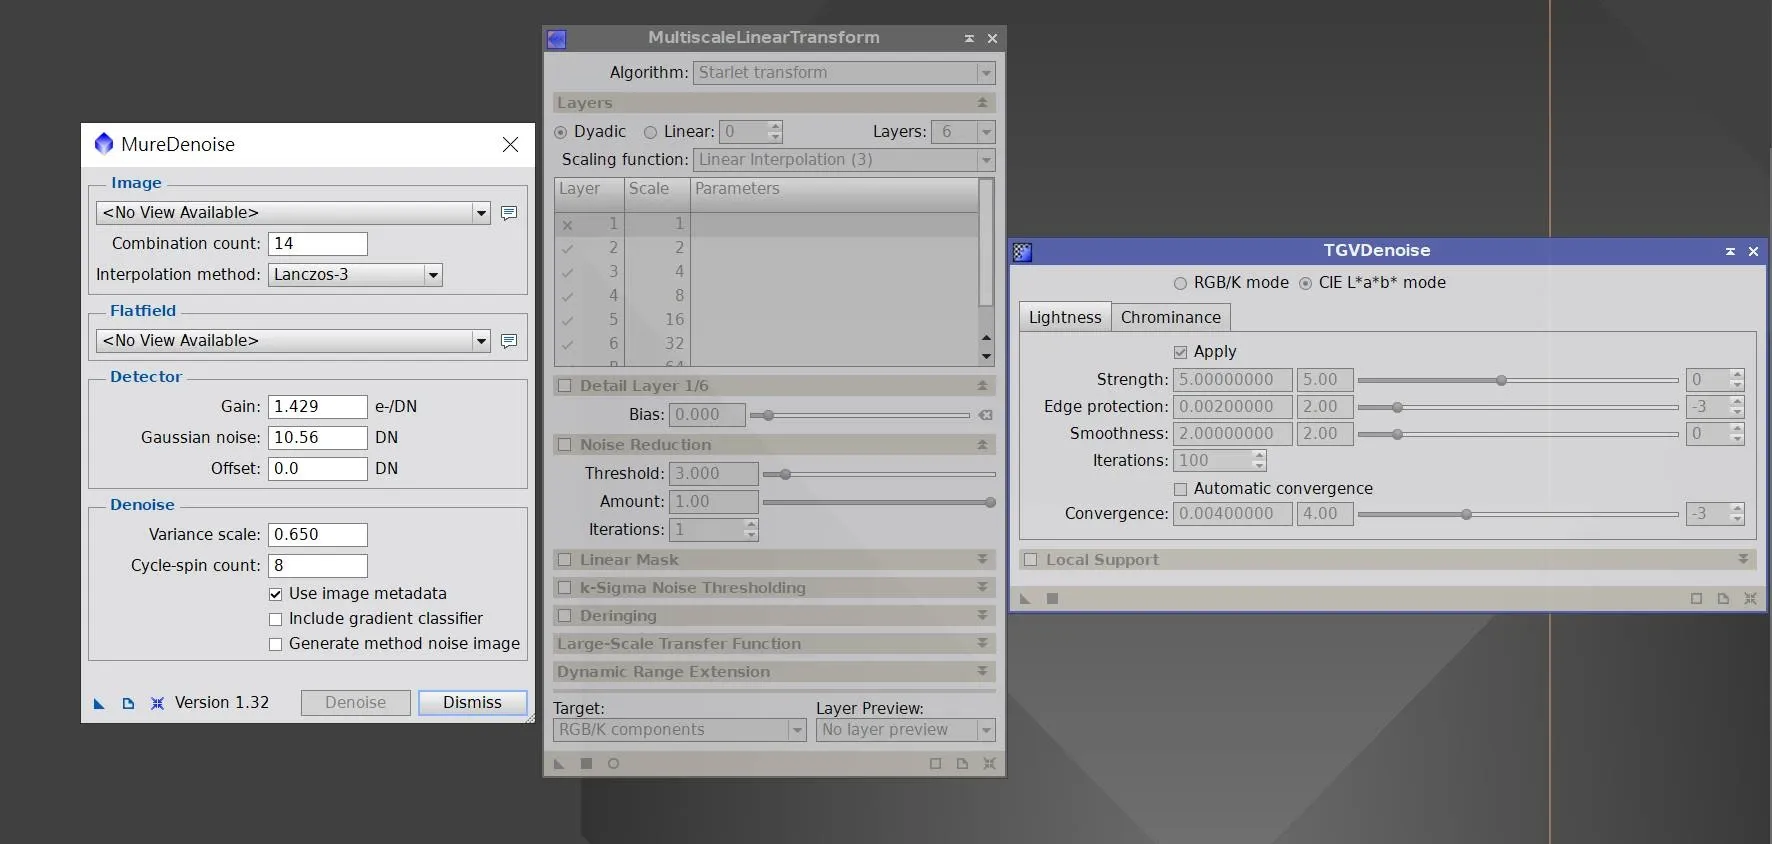Expand k-Sigma Noise Thresholding section
This screenshot has height=844, width=1772.
(982, 588)
